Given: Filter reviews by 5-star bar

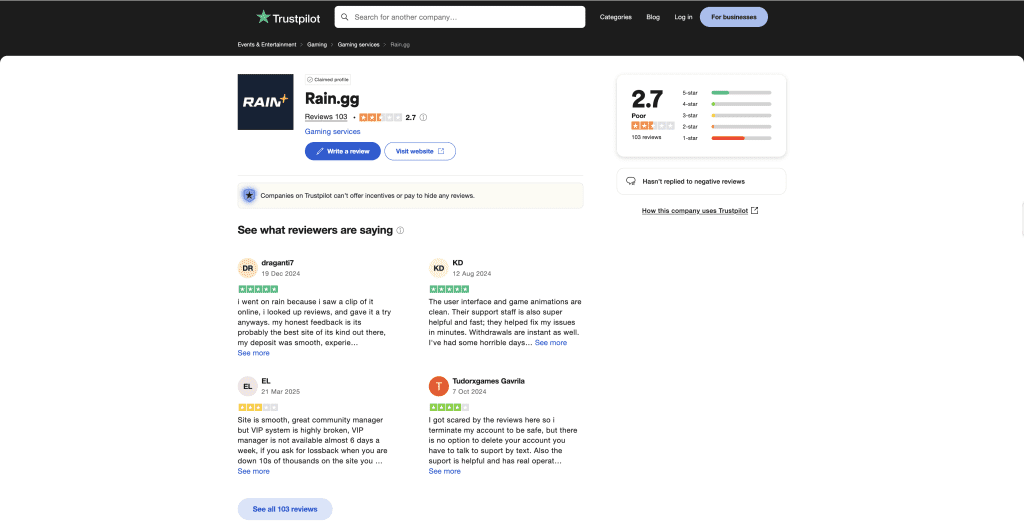Looking at the screenshot, I should tap(740, 93).
